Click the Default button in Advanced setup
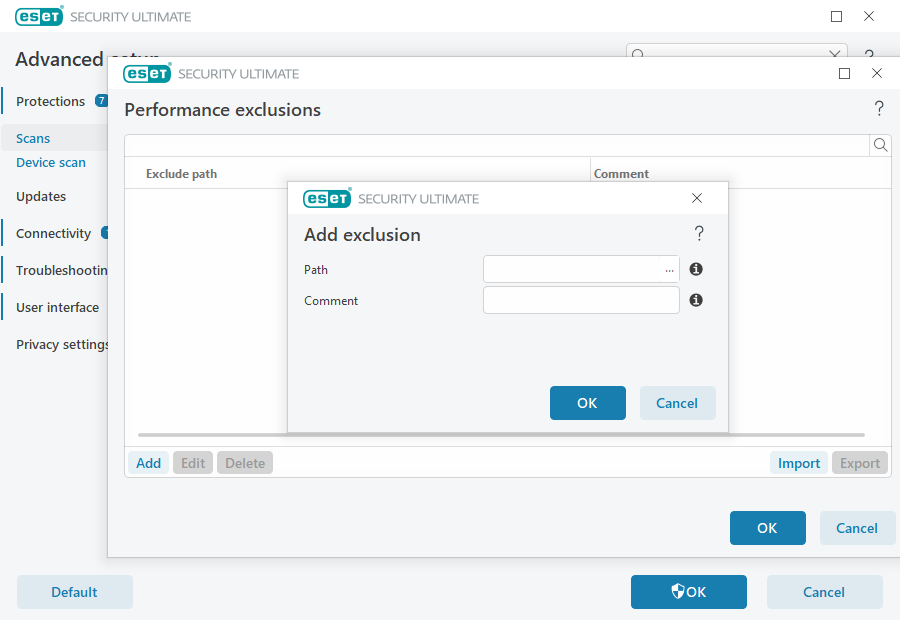 tap(75, 592)
